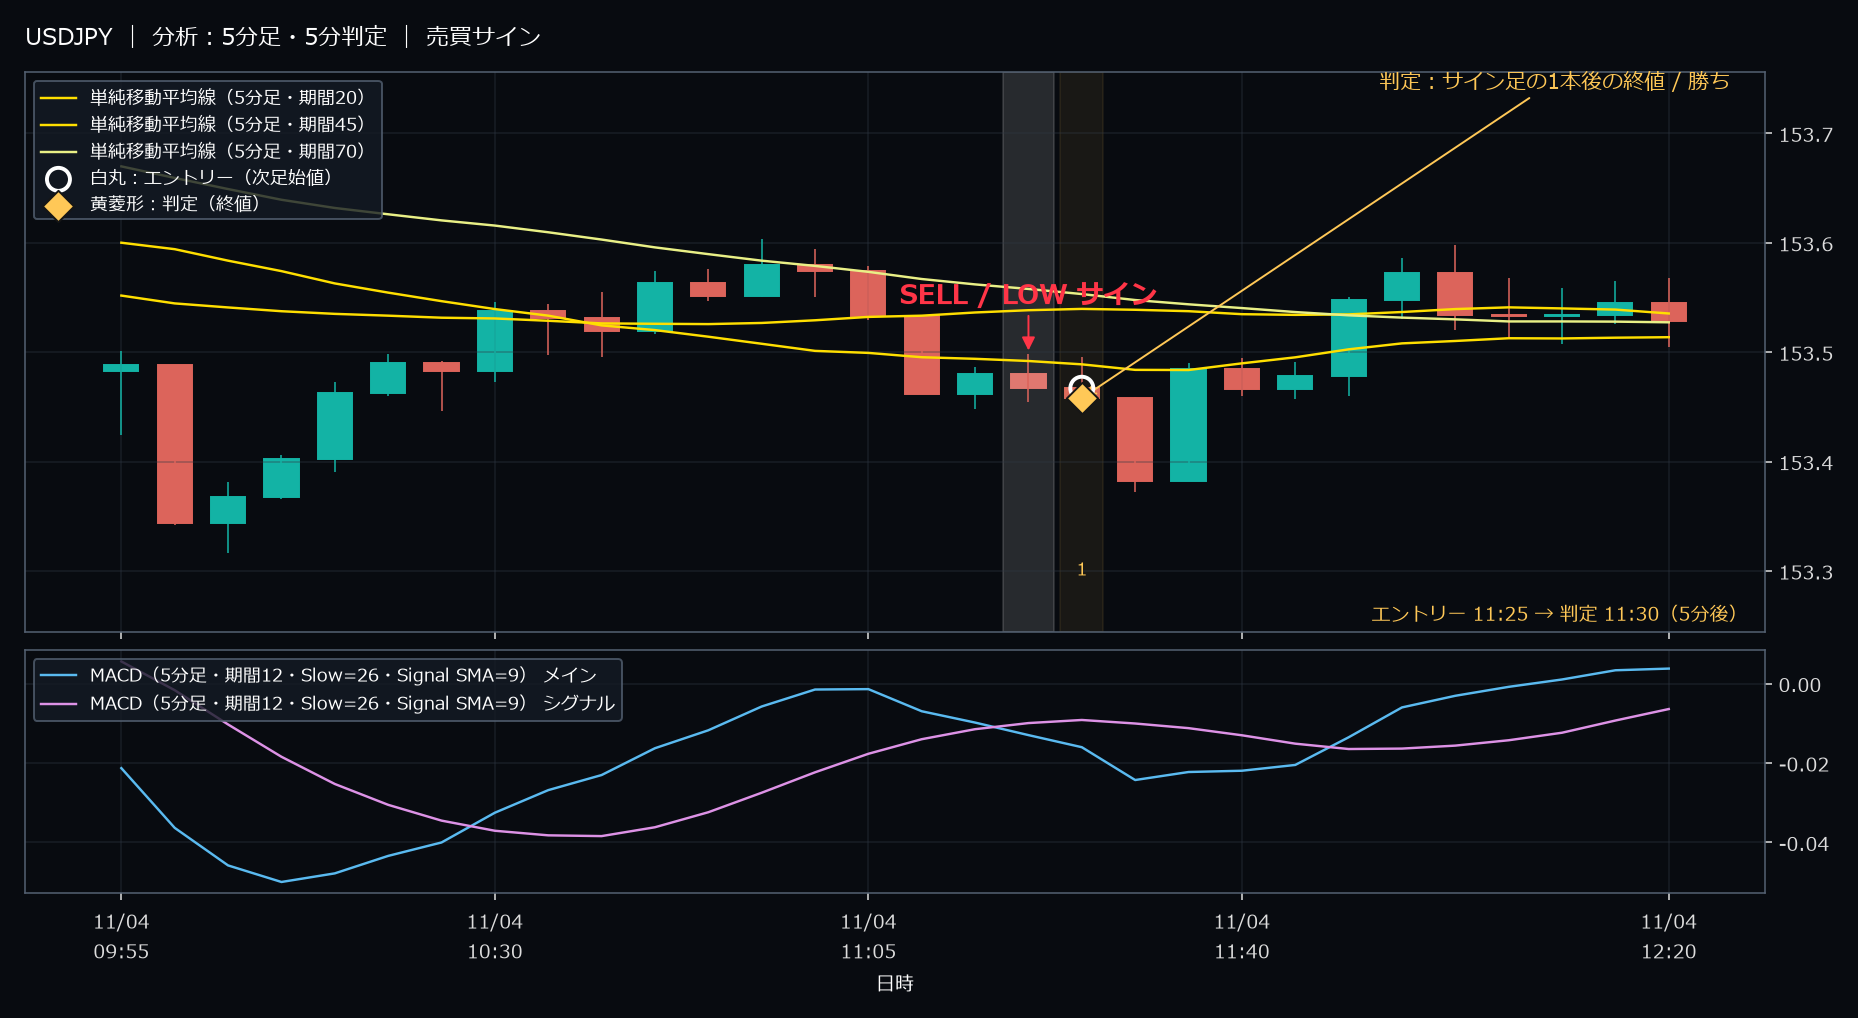Click the '11/04 10:30' time axis label
1858x1018 pixels.
tap(495, 937)
